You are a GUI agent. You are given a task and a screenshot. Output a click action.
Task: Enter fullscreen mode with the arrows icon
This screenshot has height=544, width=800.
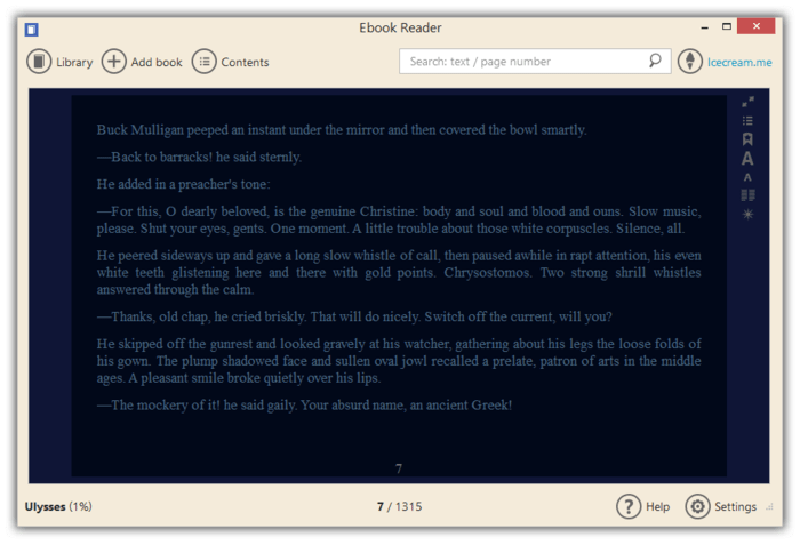click(748, 102)
